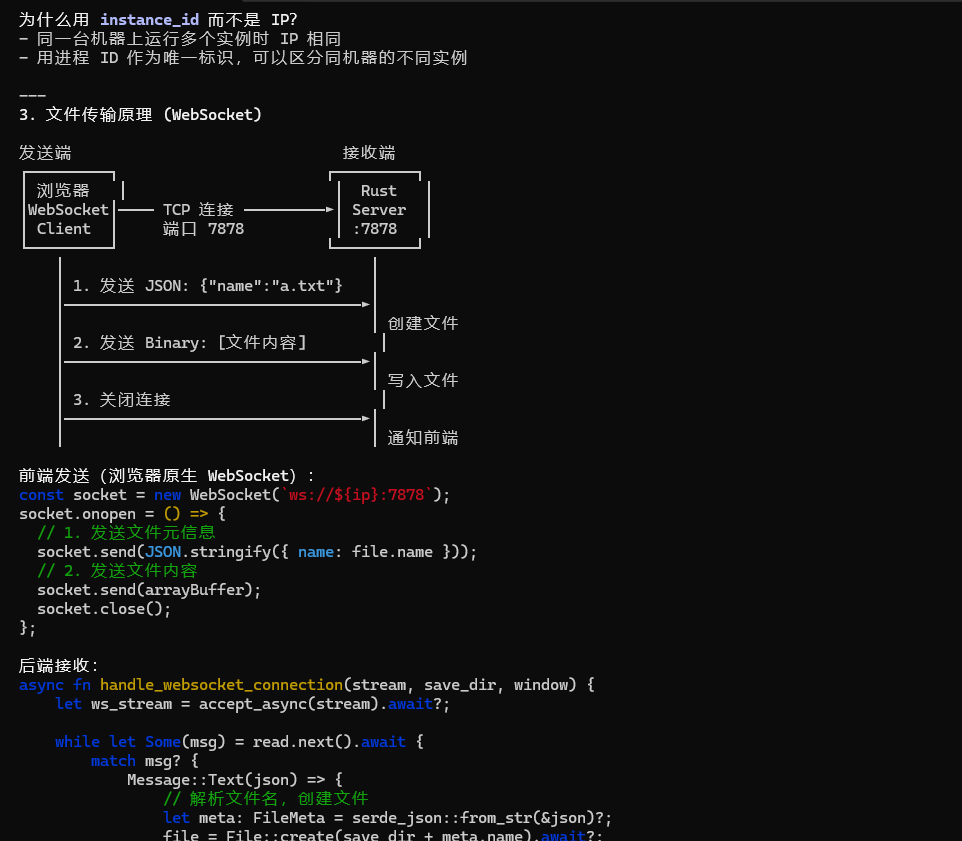Click the step 2 发送 Binary line

(x=190, y=343)
